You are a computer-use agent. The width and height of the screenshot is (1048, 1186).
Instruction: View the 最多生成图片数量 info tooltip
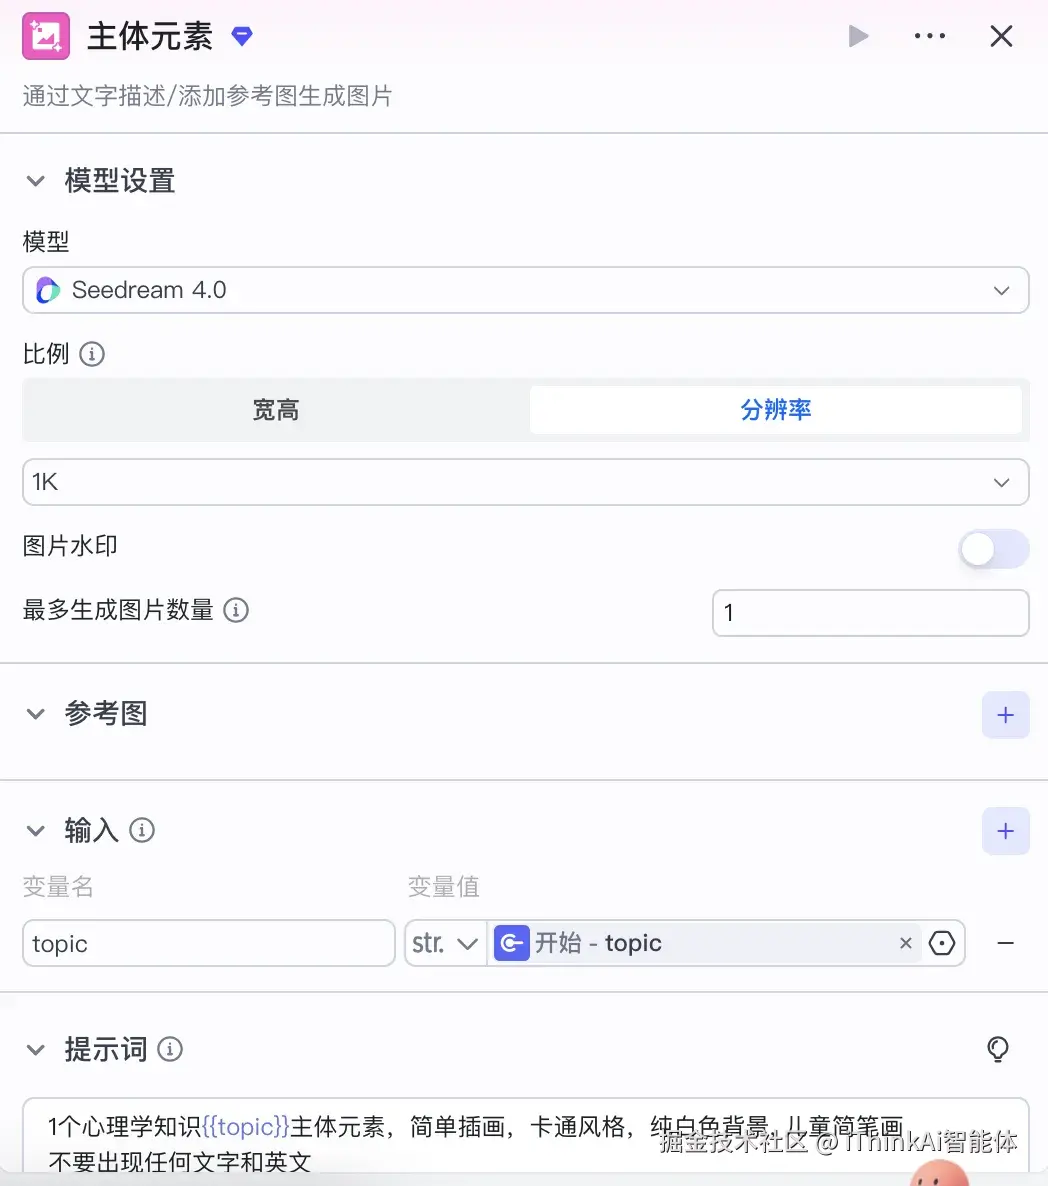point(236,610)
